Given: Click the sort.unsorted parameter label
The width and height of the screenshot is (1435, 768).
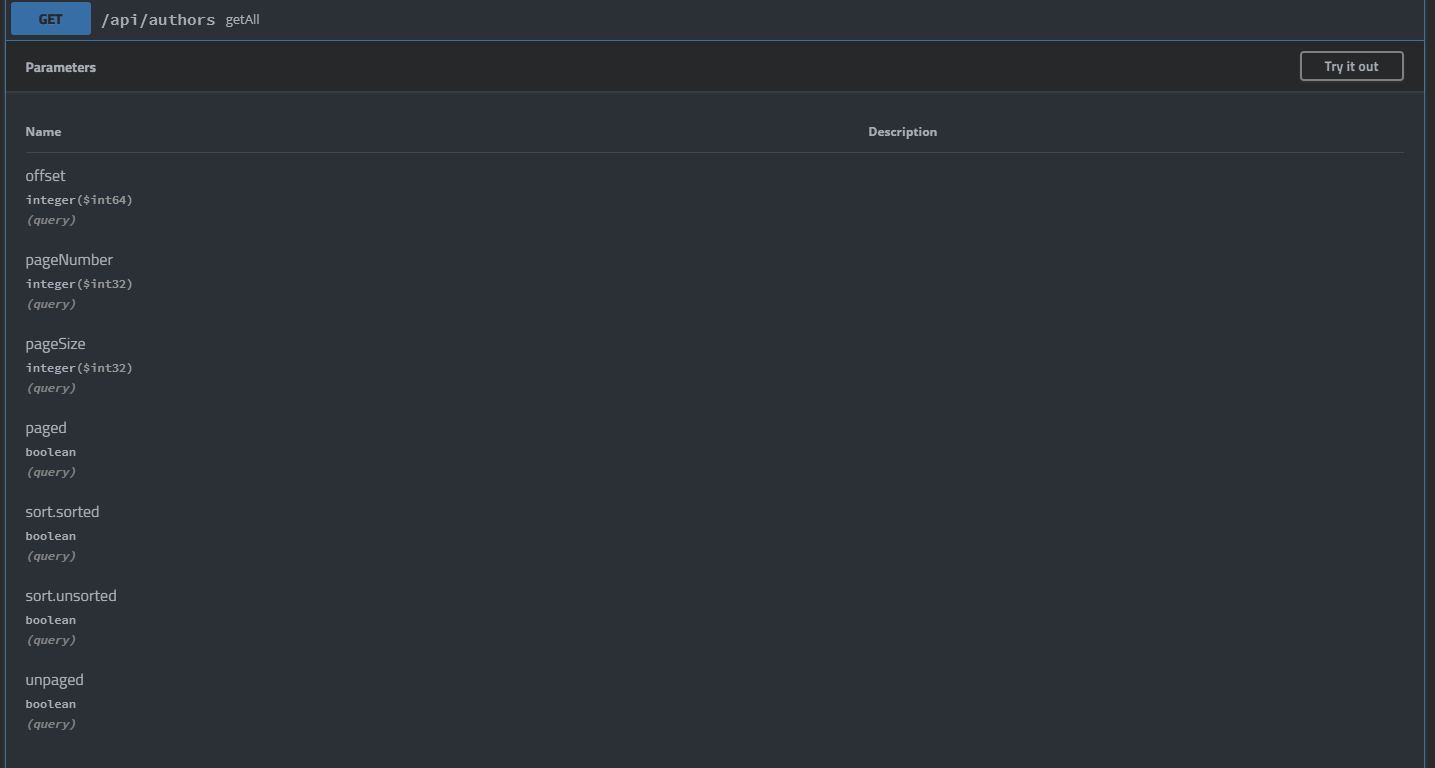Looking at the screenshot, I should [x=71, y=595].
